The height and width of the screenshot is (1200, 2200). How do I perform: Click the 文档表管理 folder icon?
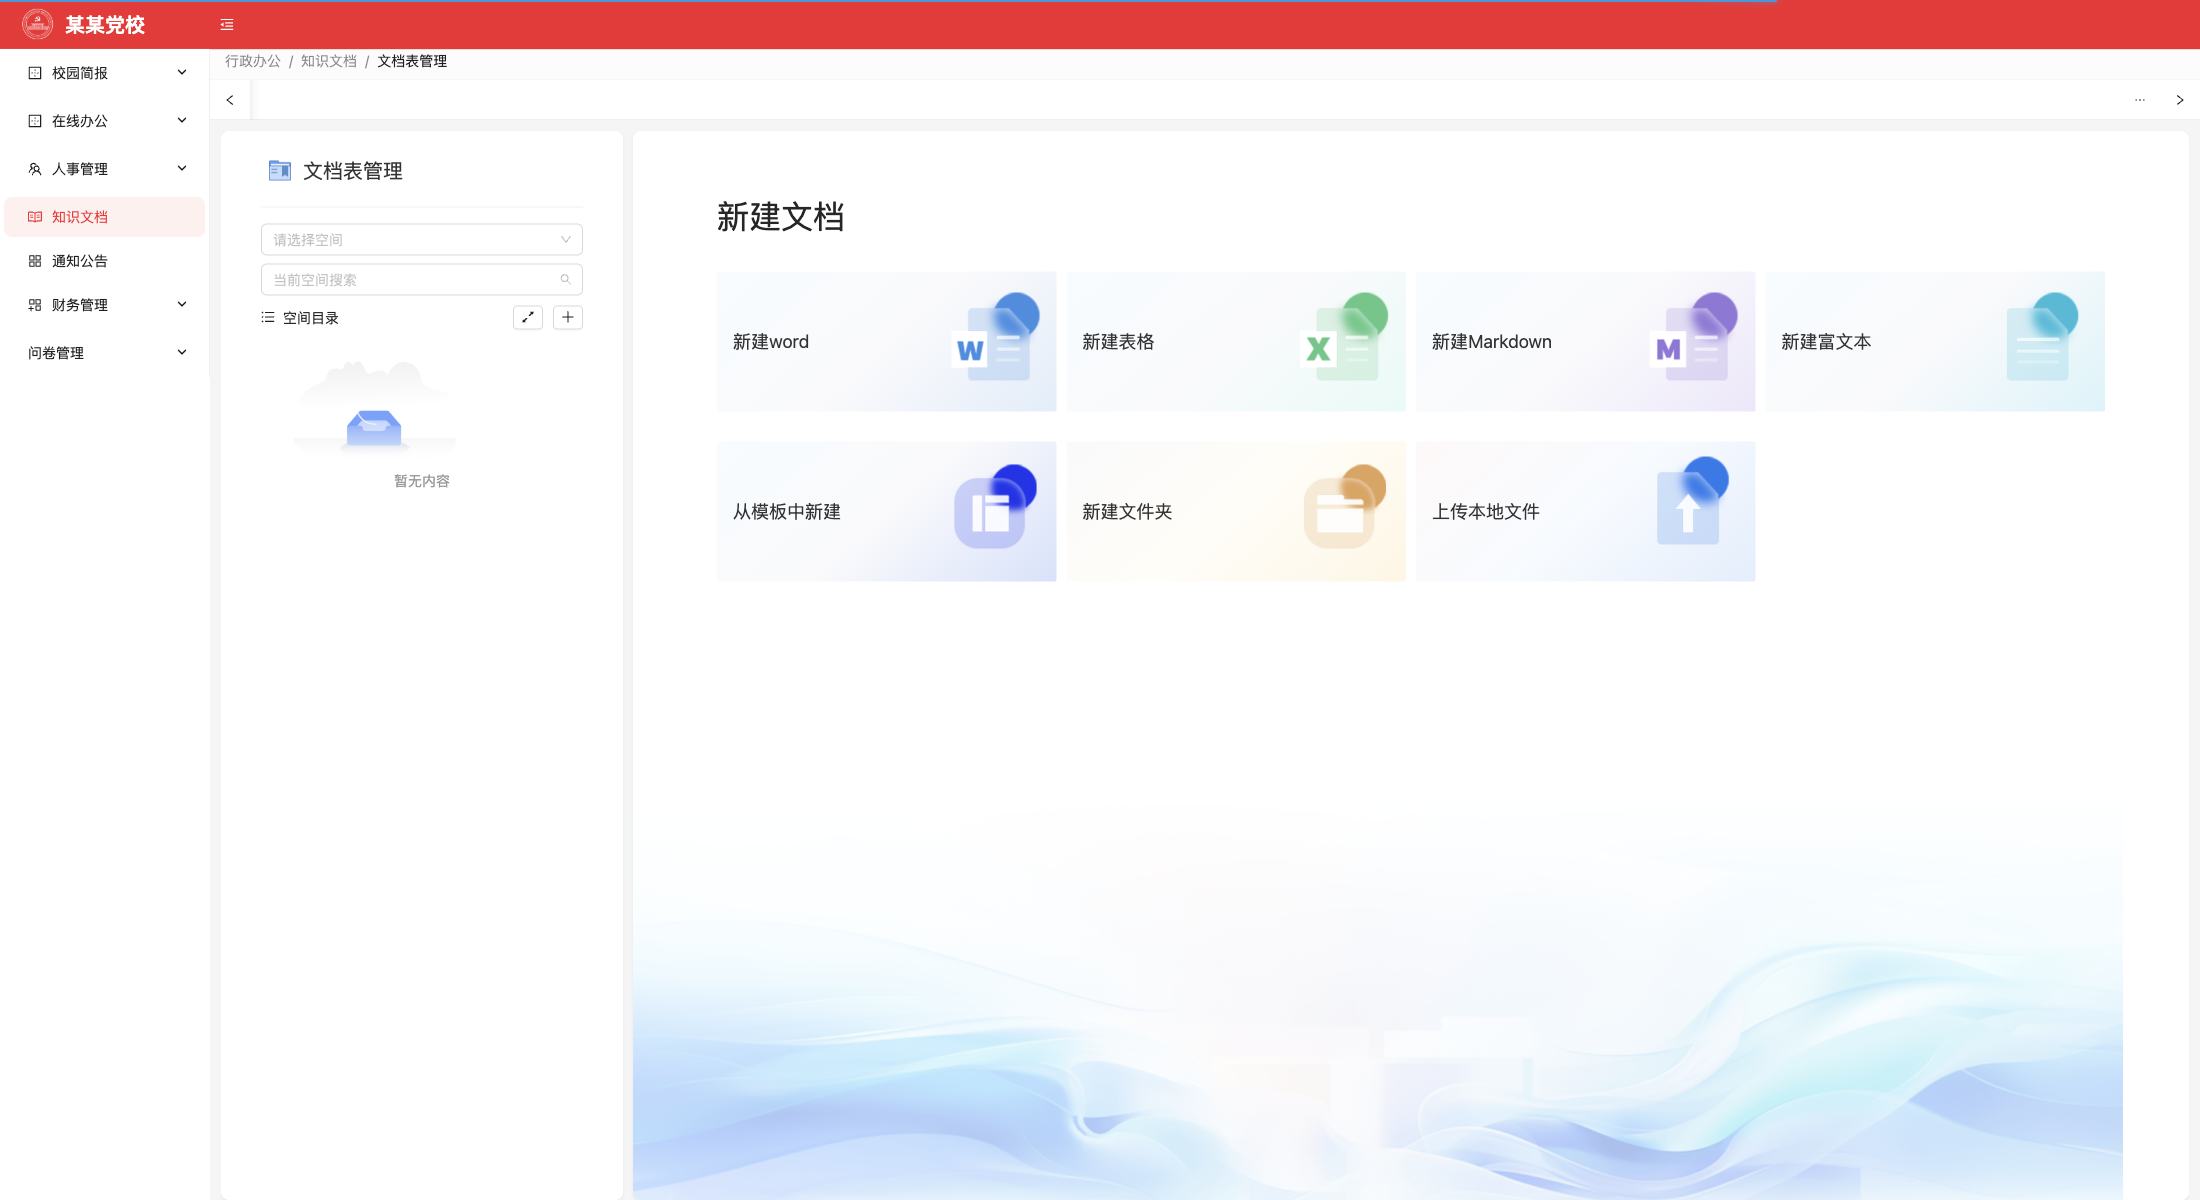coord(280,171)
